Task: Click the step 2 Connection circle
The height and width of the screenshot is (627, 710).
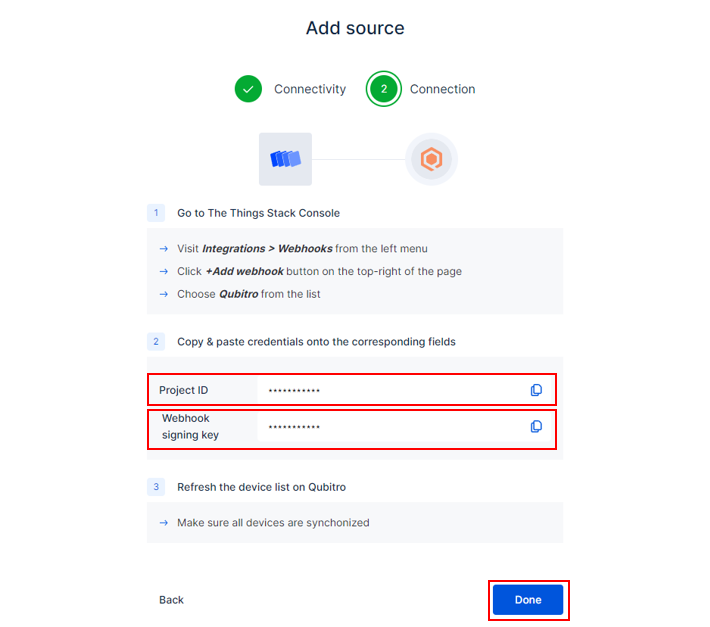Action: 383,89
